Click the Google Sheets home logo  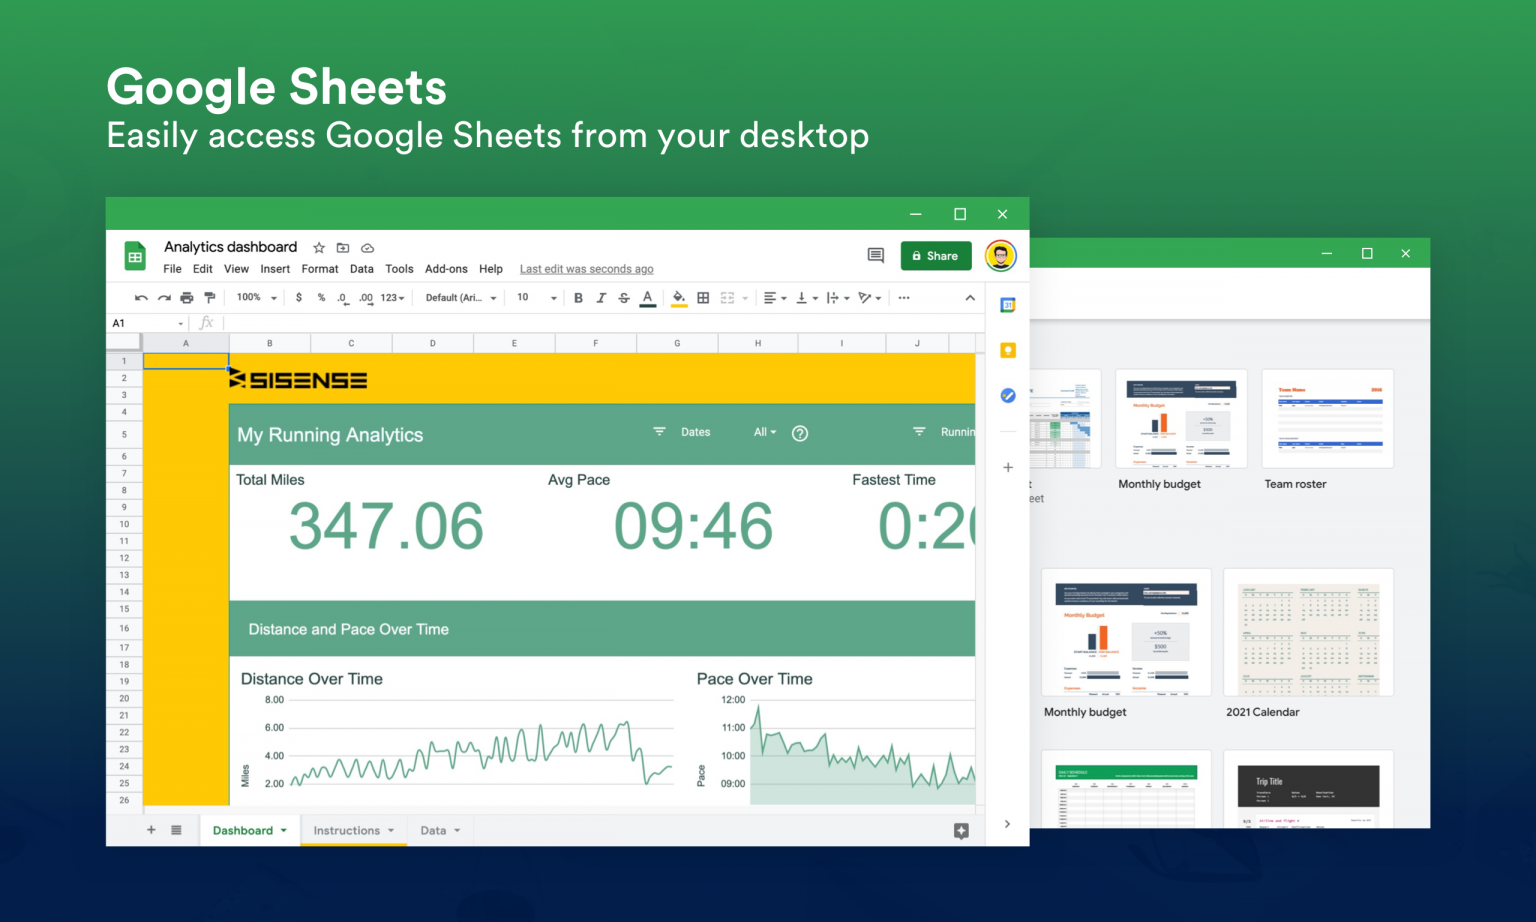(x=135, y=257)
